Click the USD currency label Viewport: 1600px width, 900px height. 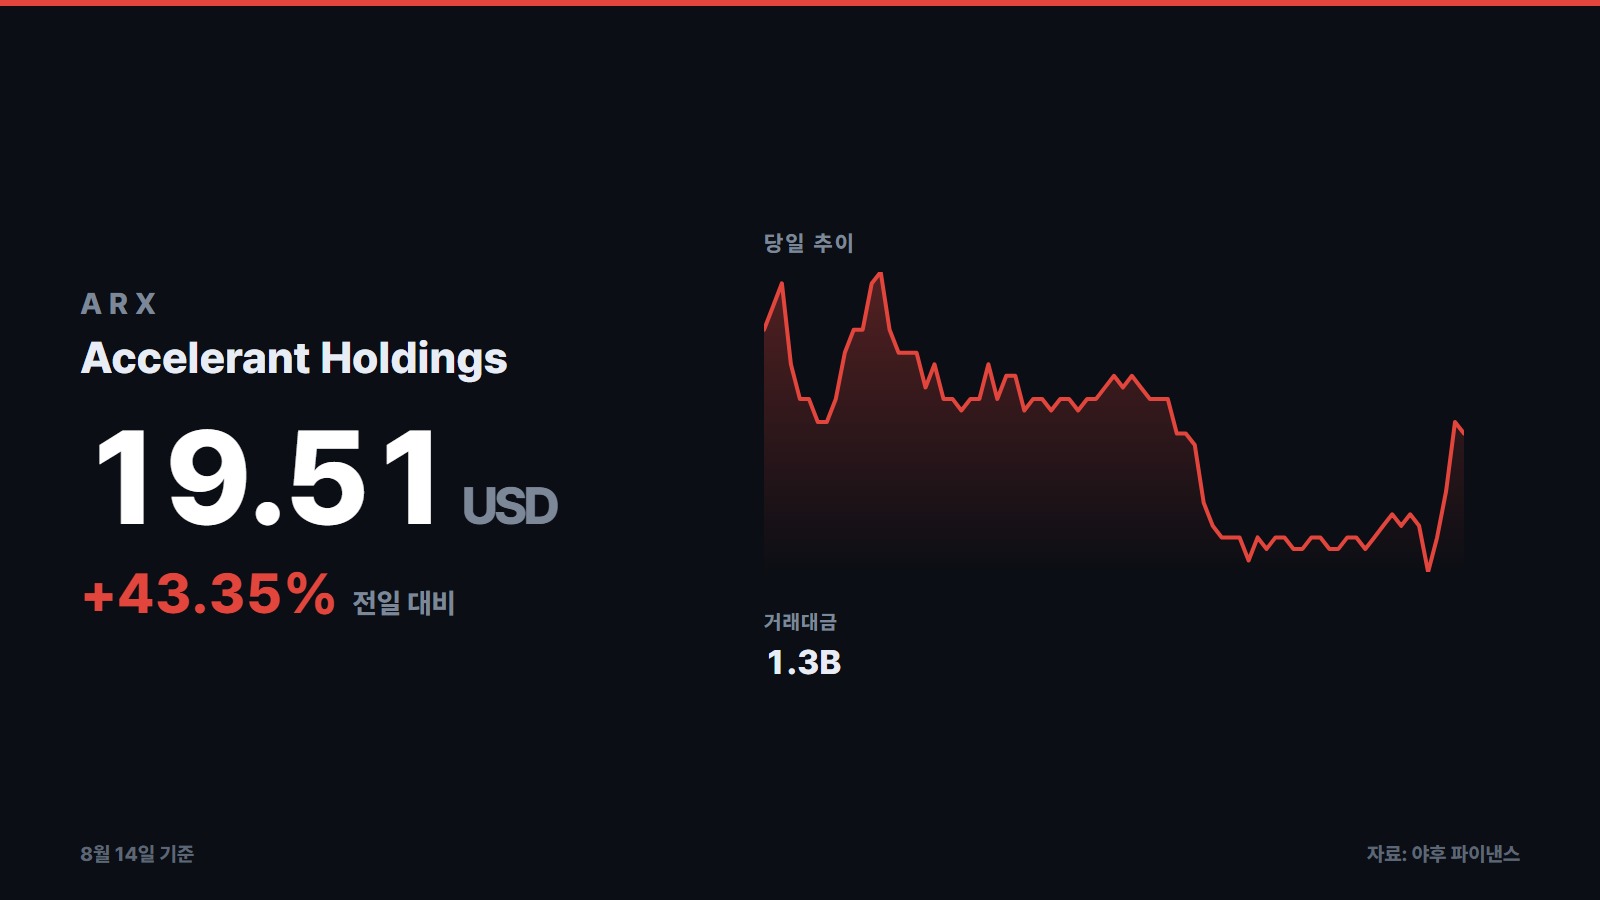point(510,506)
